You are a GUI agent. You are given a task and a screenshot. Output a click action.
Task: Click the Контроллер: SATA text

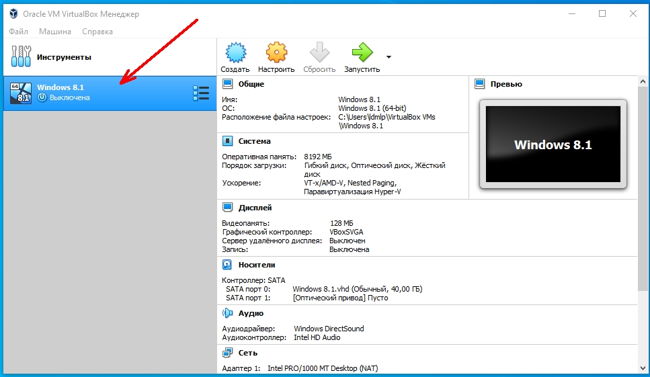tap(253, 280)
